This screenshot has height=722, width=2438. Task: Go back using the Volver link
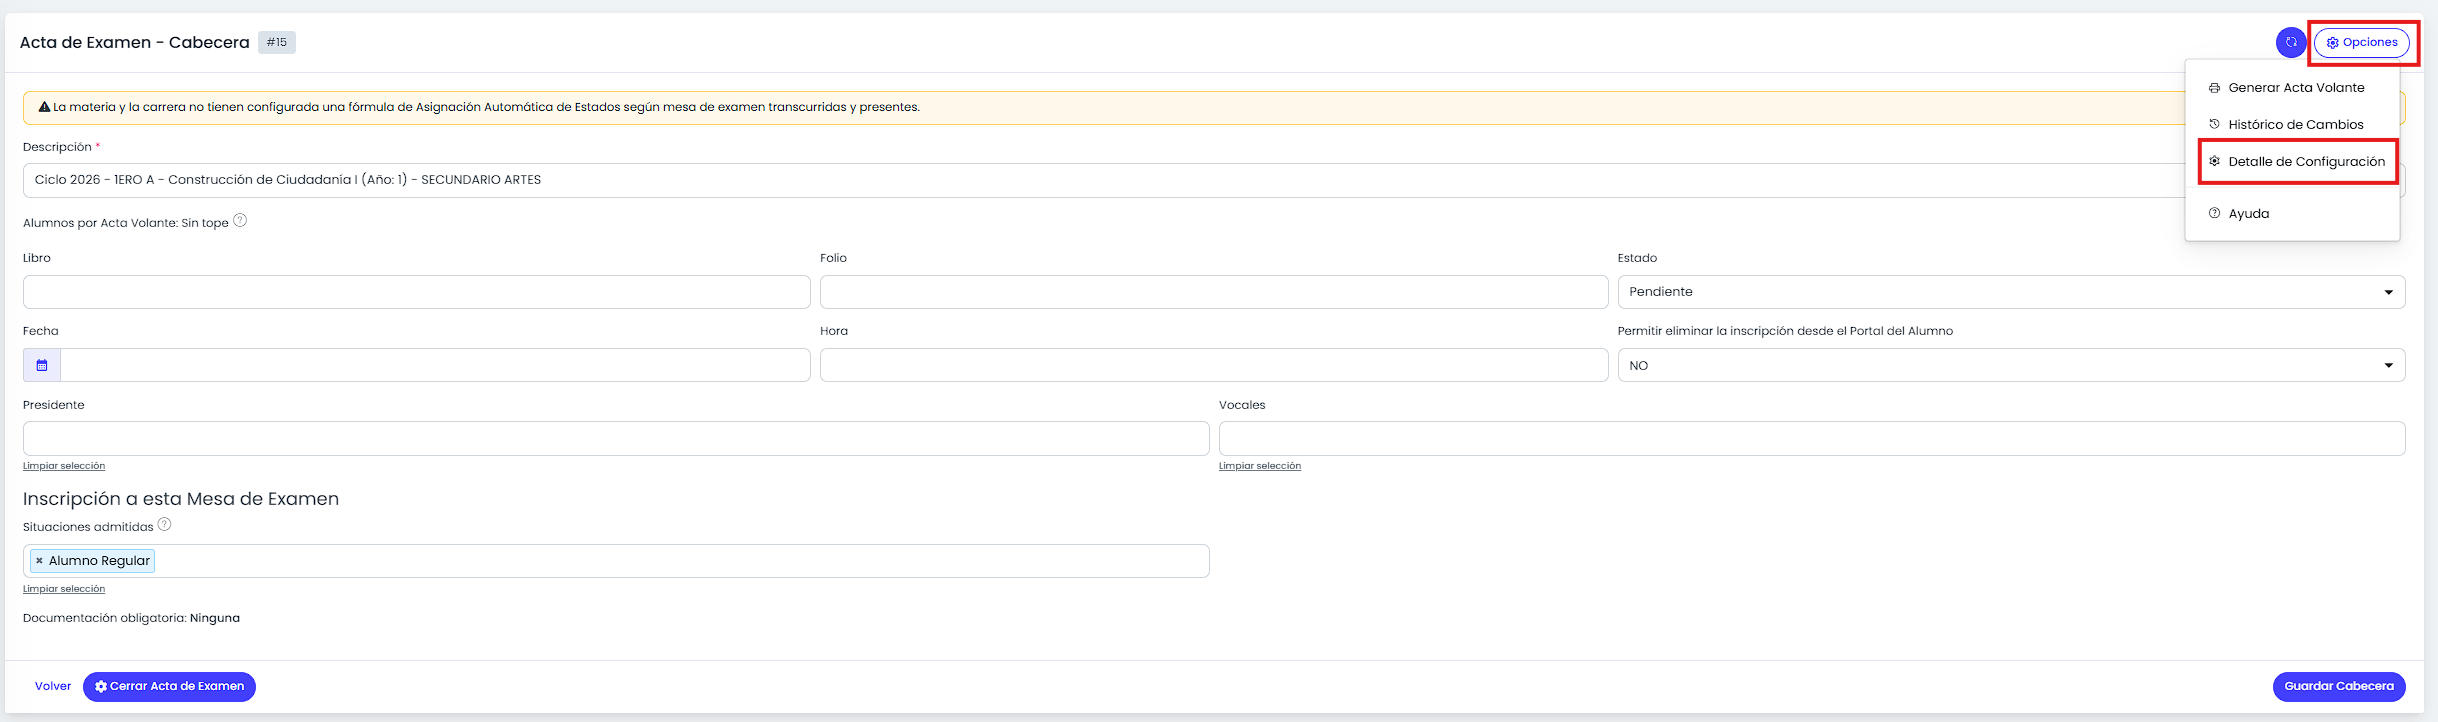(53, 687)
